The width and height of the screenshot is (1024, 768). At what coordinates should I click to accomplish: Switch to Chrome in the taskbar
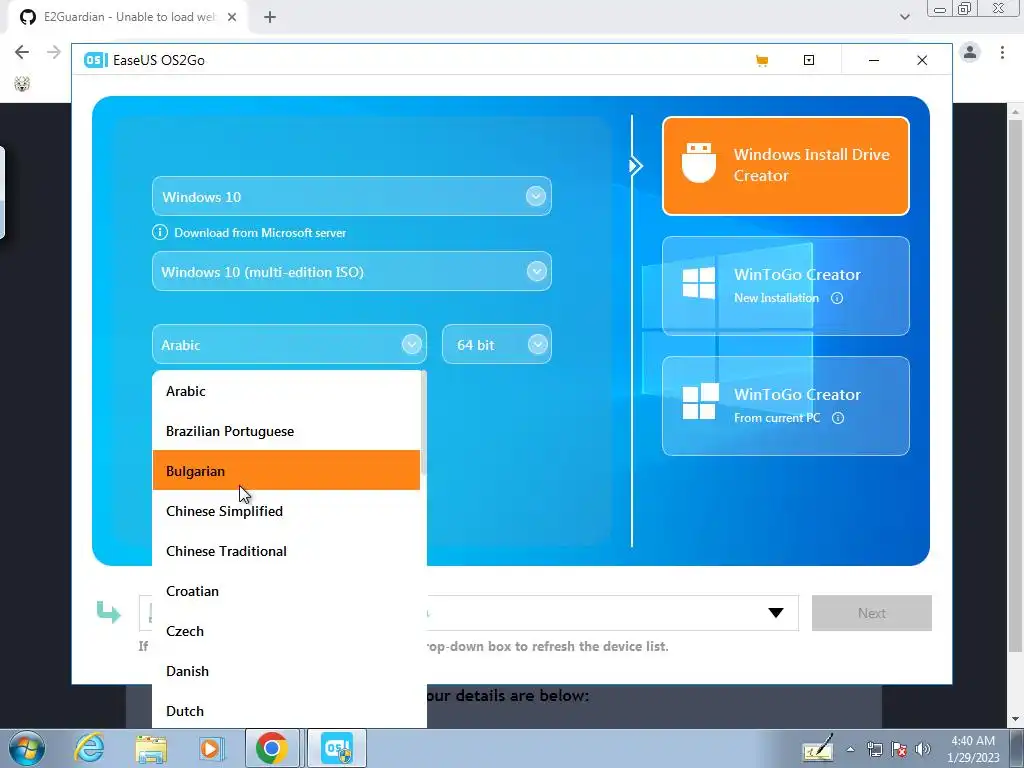[272, 748]
